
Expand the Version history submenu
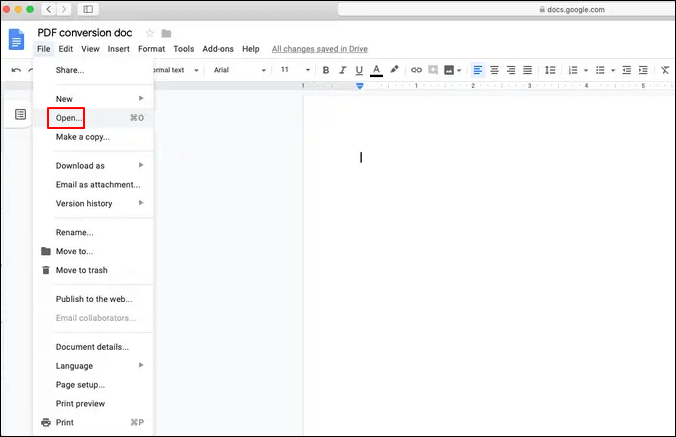[93, 203]
